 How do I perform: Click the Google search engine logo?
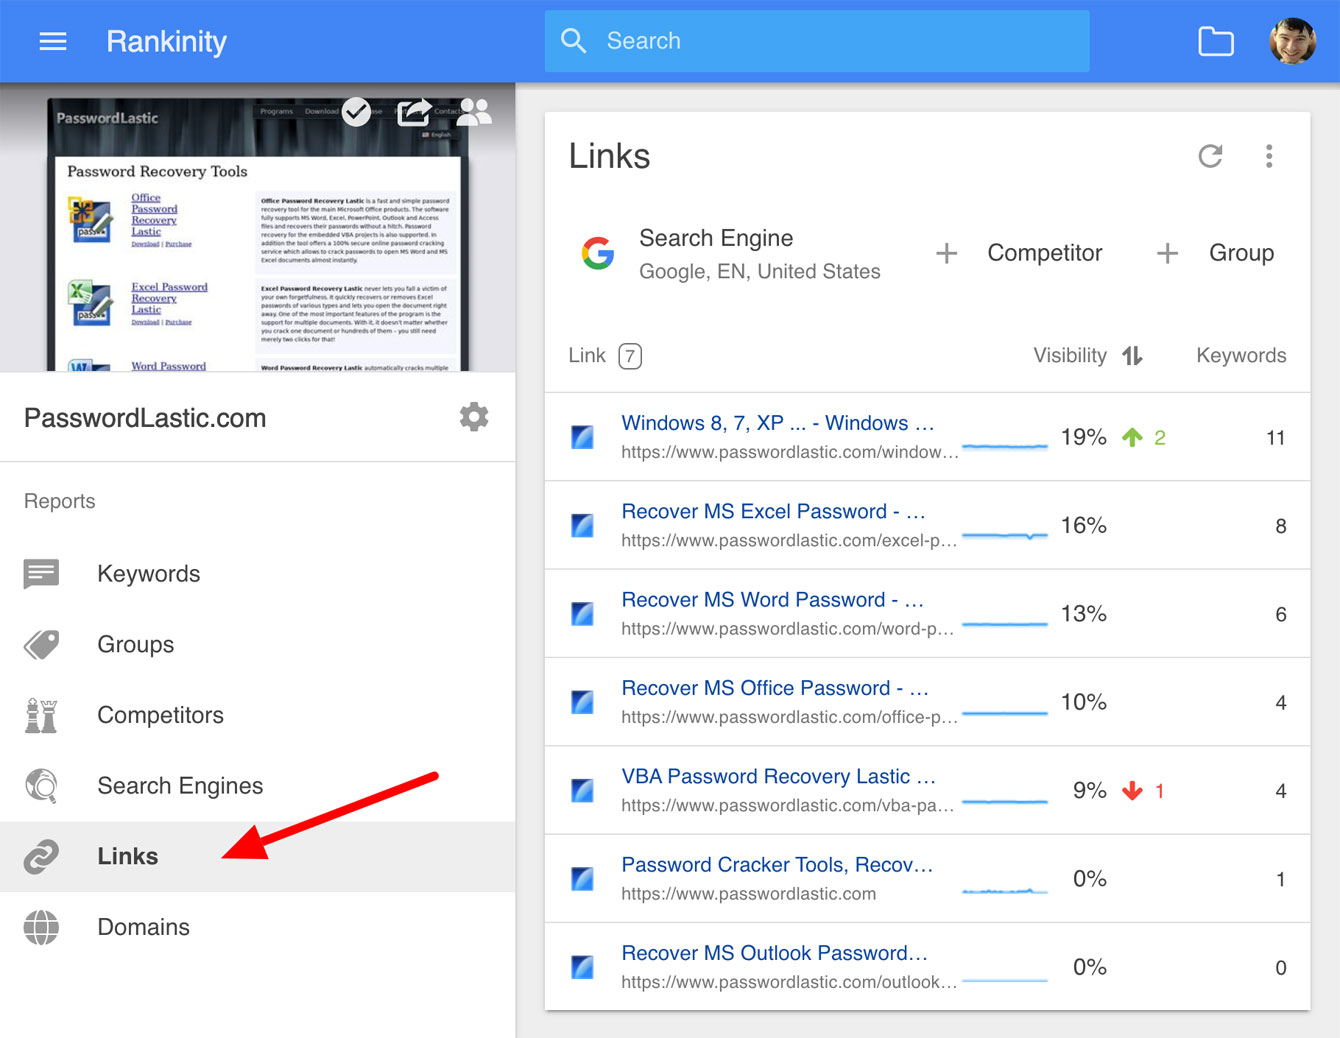(x=598, y=253)
